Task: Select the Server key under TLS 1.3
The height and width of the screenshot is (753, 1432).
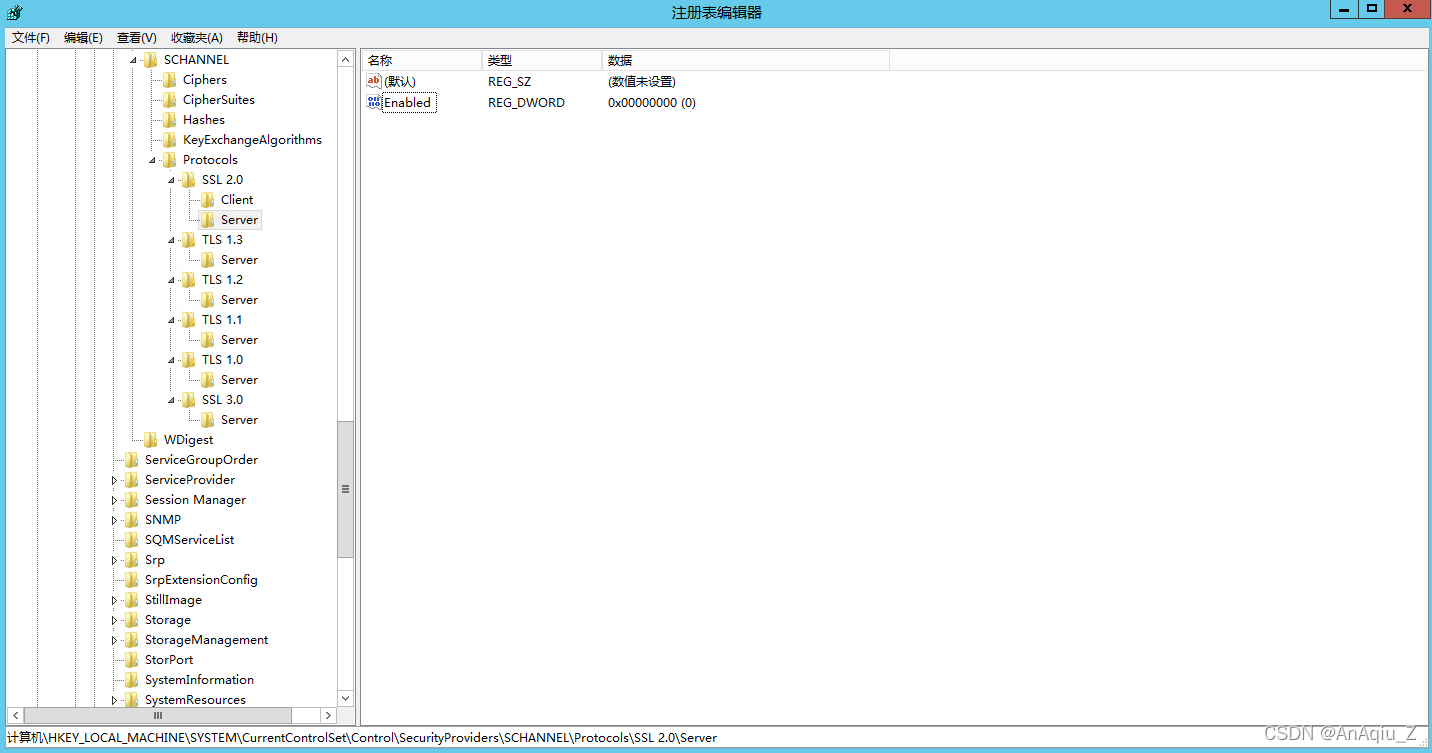Action: [x=239, y=260]
